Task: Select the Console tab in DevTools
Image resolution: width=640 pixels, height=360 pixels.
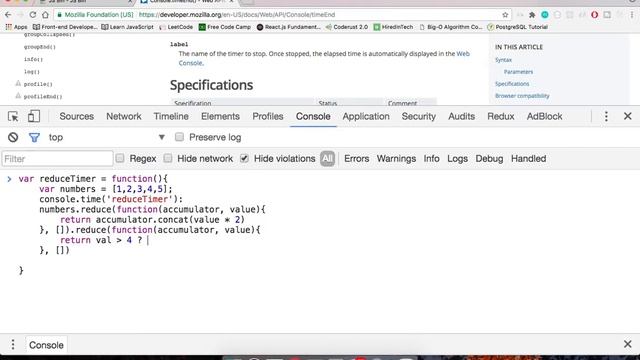Action: point(313,116)
